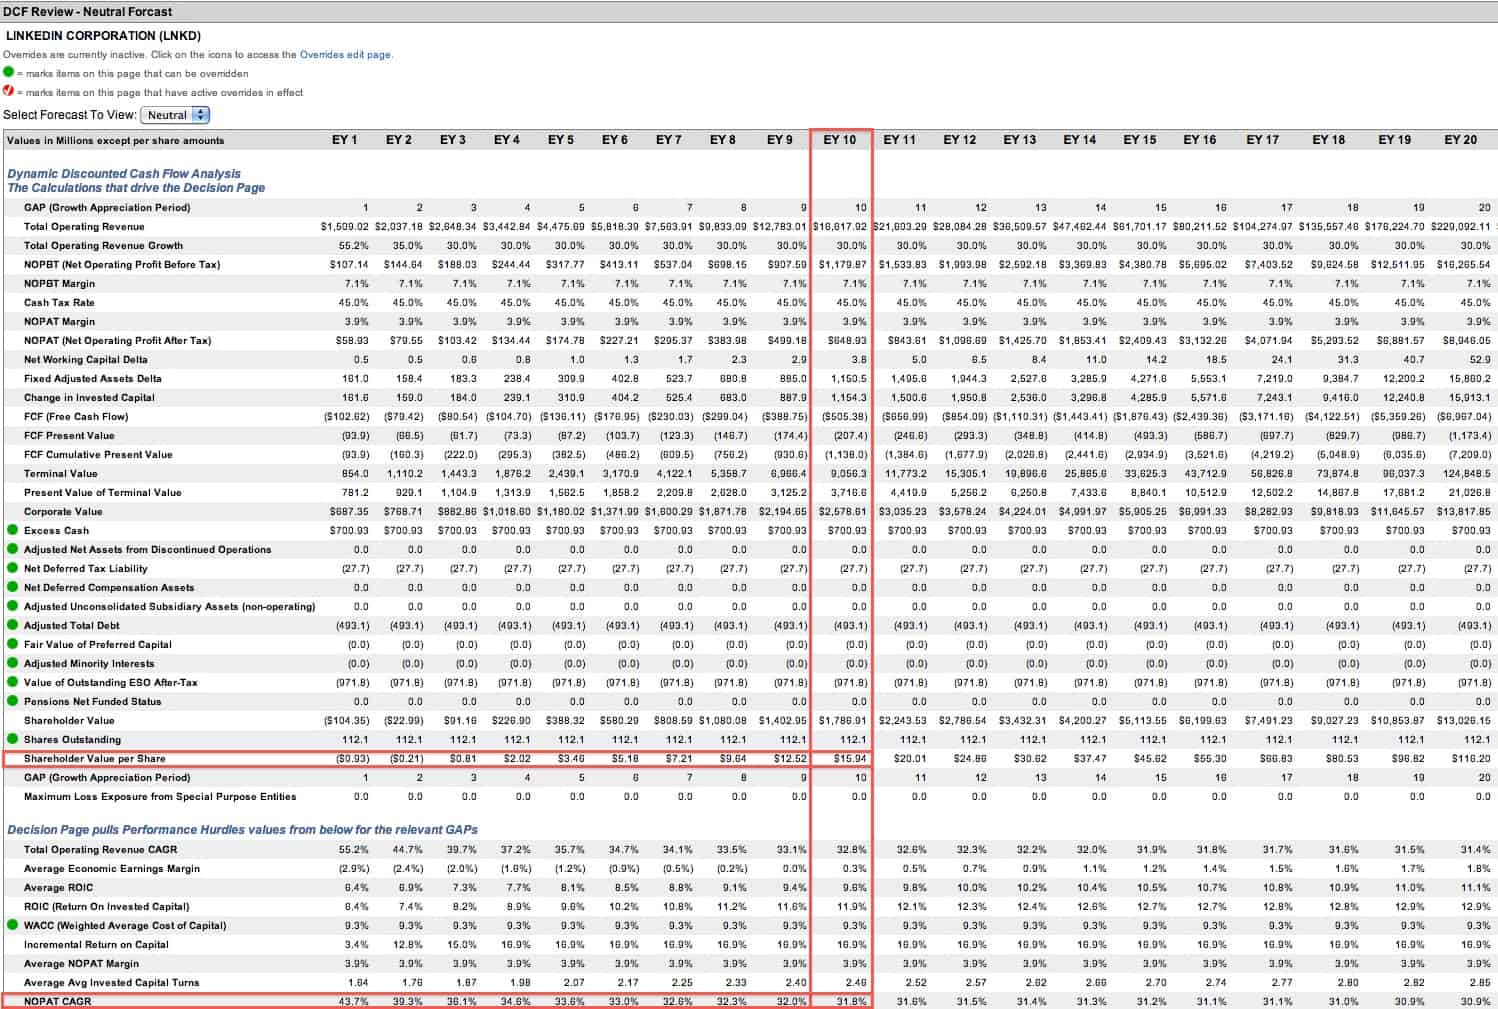Click the Maximum Loss Exposure from Special Purpose Entities label
The width and height of the screenshot is (1498, 1009).
(x=160, y=797)
